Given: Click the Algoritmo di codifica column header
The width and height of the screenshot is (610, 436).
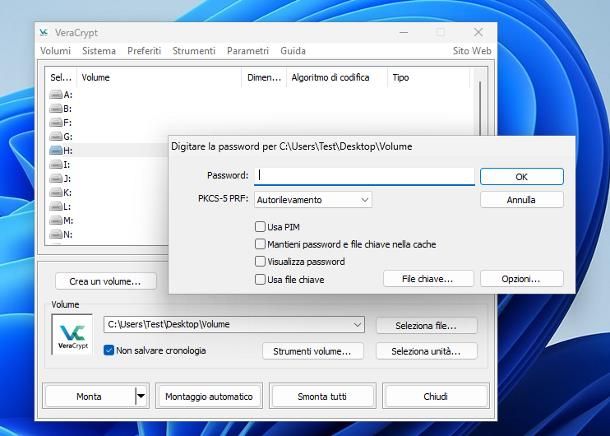Looking at the screenshot, I should [337, 77].
